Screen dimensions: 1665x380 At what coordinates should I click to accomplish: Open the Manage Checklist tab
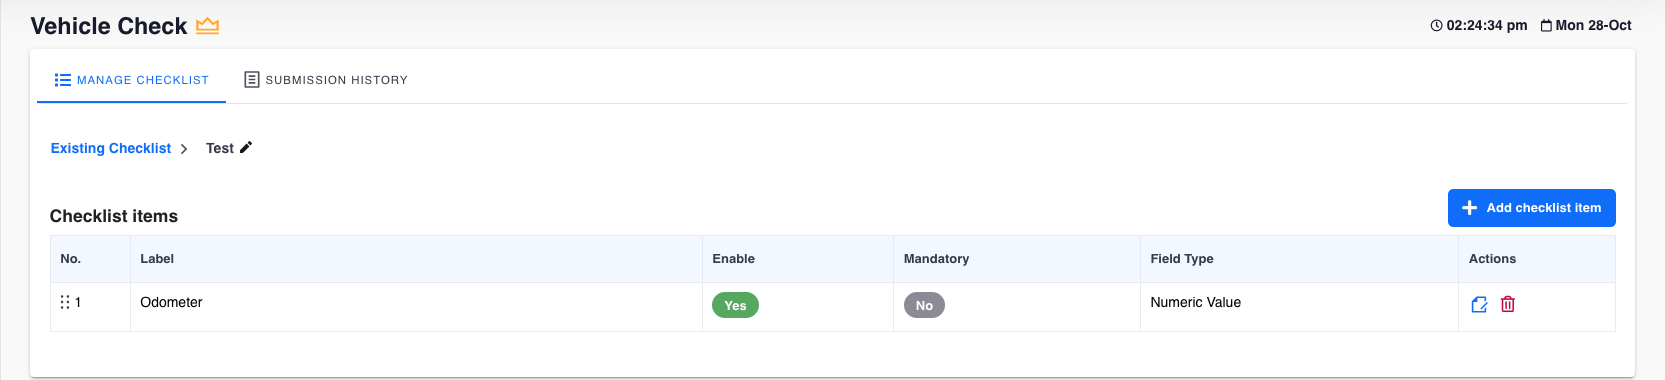click(132, 80)
